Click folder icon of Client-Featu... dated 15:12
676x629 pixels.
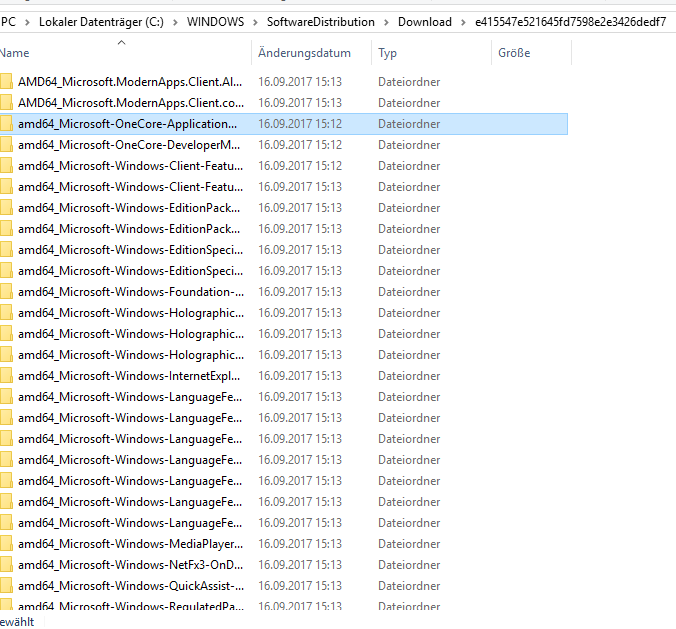(6, 166)
